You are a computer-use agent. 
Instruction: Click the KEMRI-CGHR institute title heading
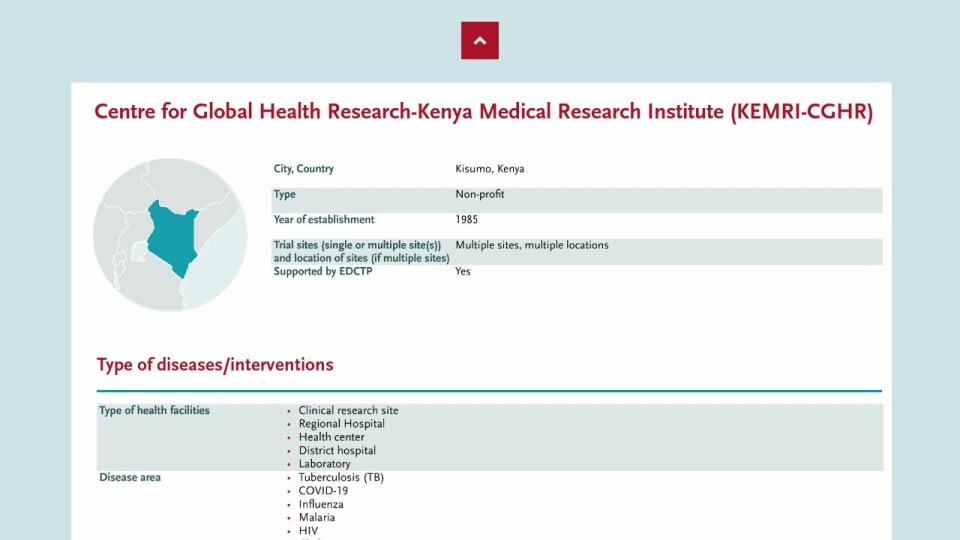[483, 112]
